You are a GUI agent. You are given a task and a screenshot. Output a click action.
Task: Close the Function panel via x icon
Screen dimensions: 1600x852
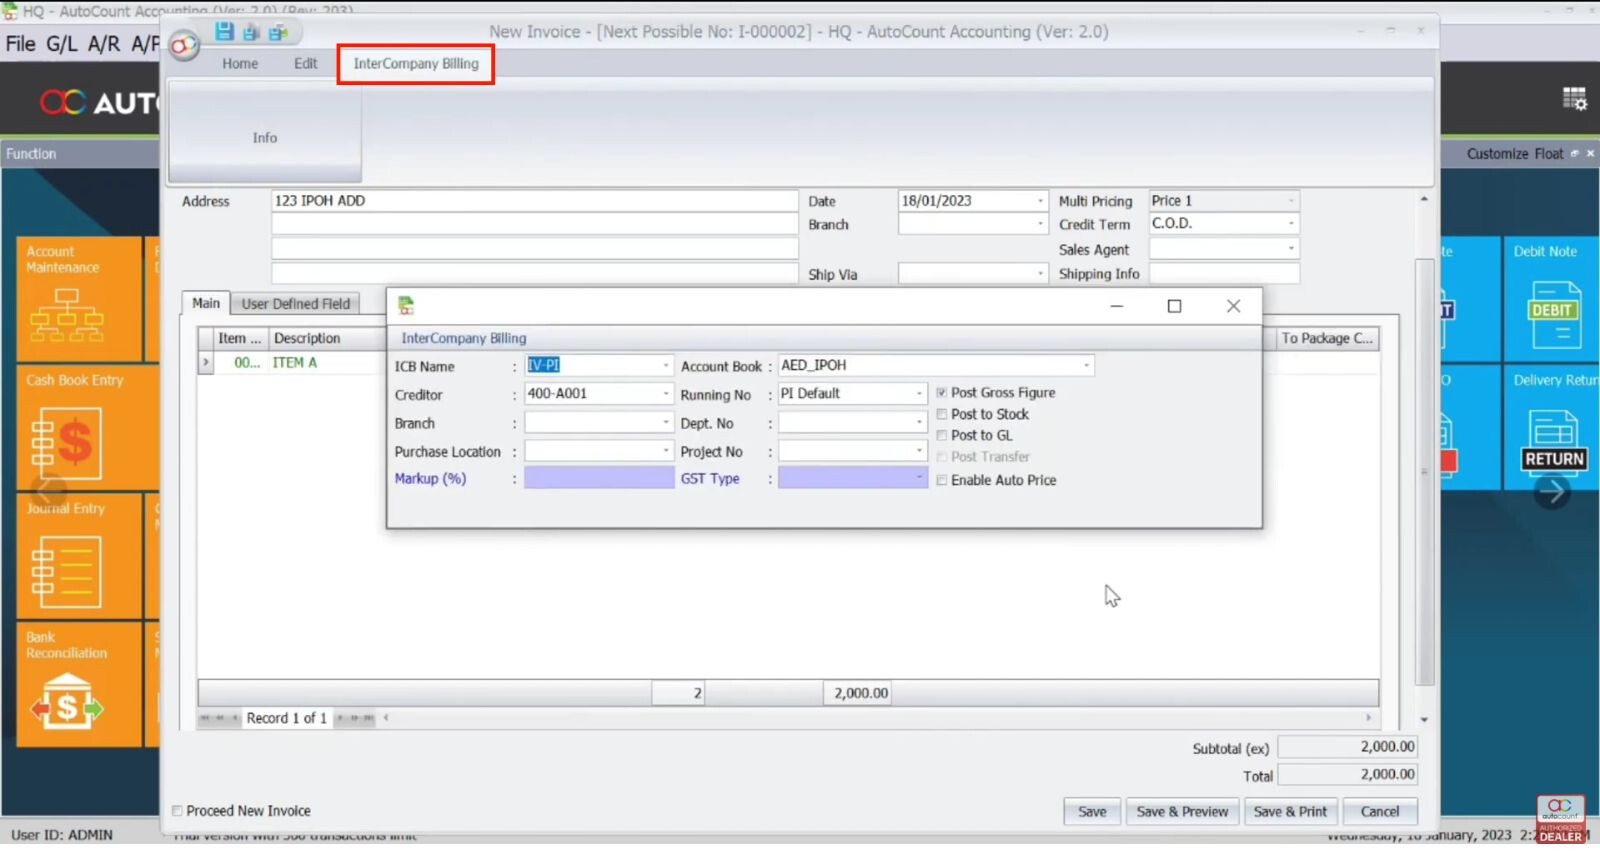coord(1590,154)
